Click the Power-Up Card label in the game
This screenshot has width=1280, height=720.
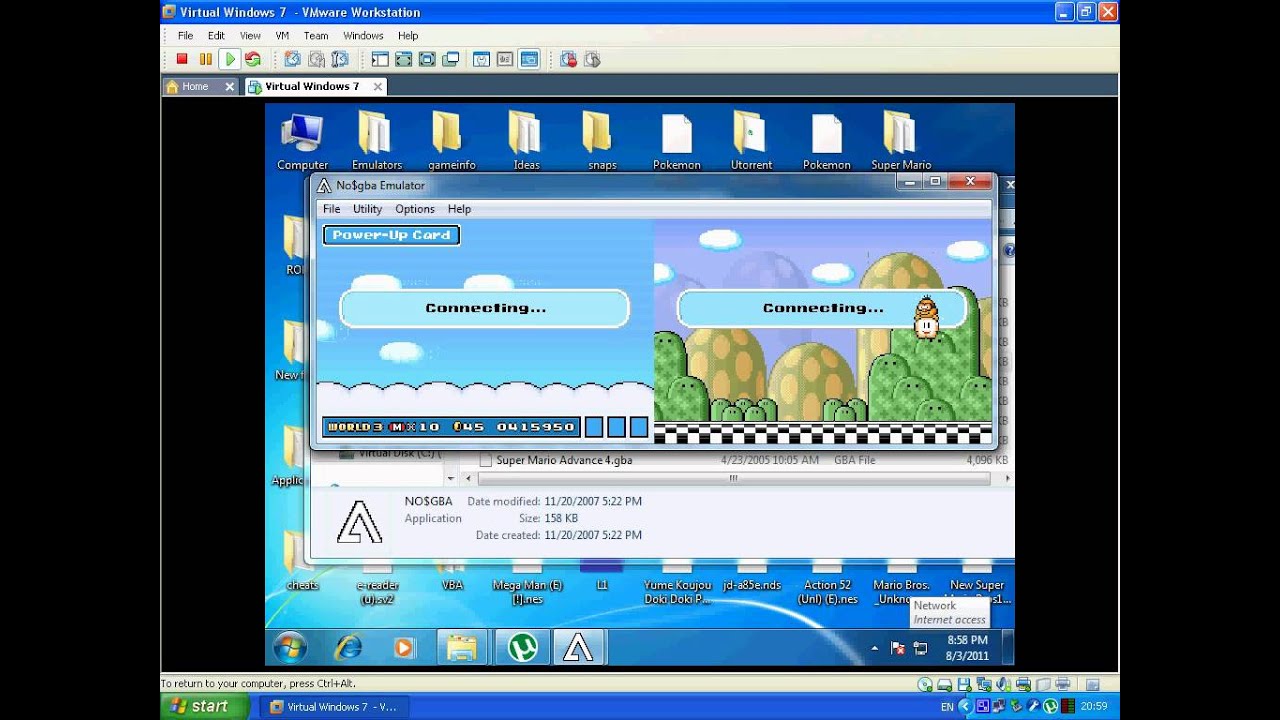click(x=391, y=235)
